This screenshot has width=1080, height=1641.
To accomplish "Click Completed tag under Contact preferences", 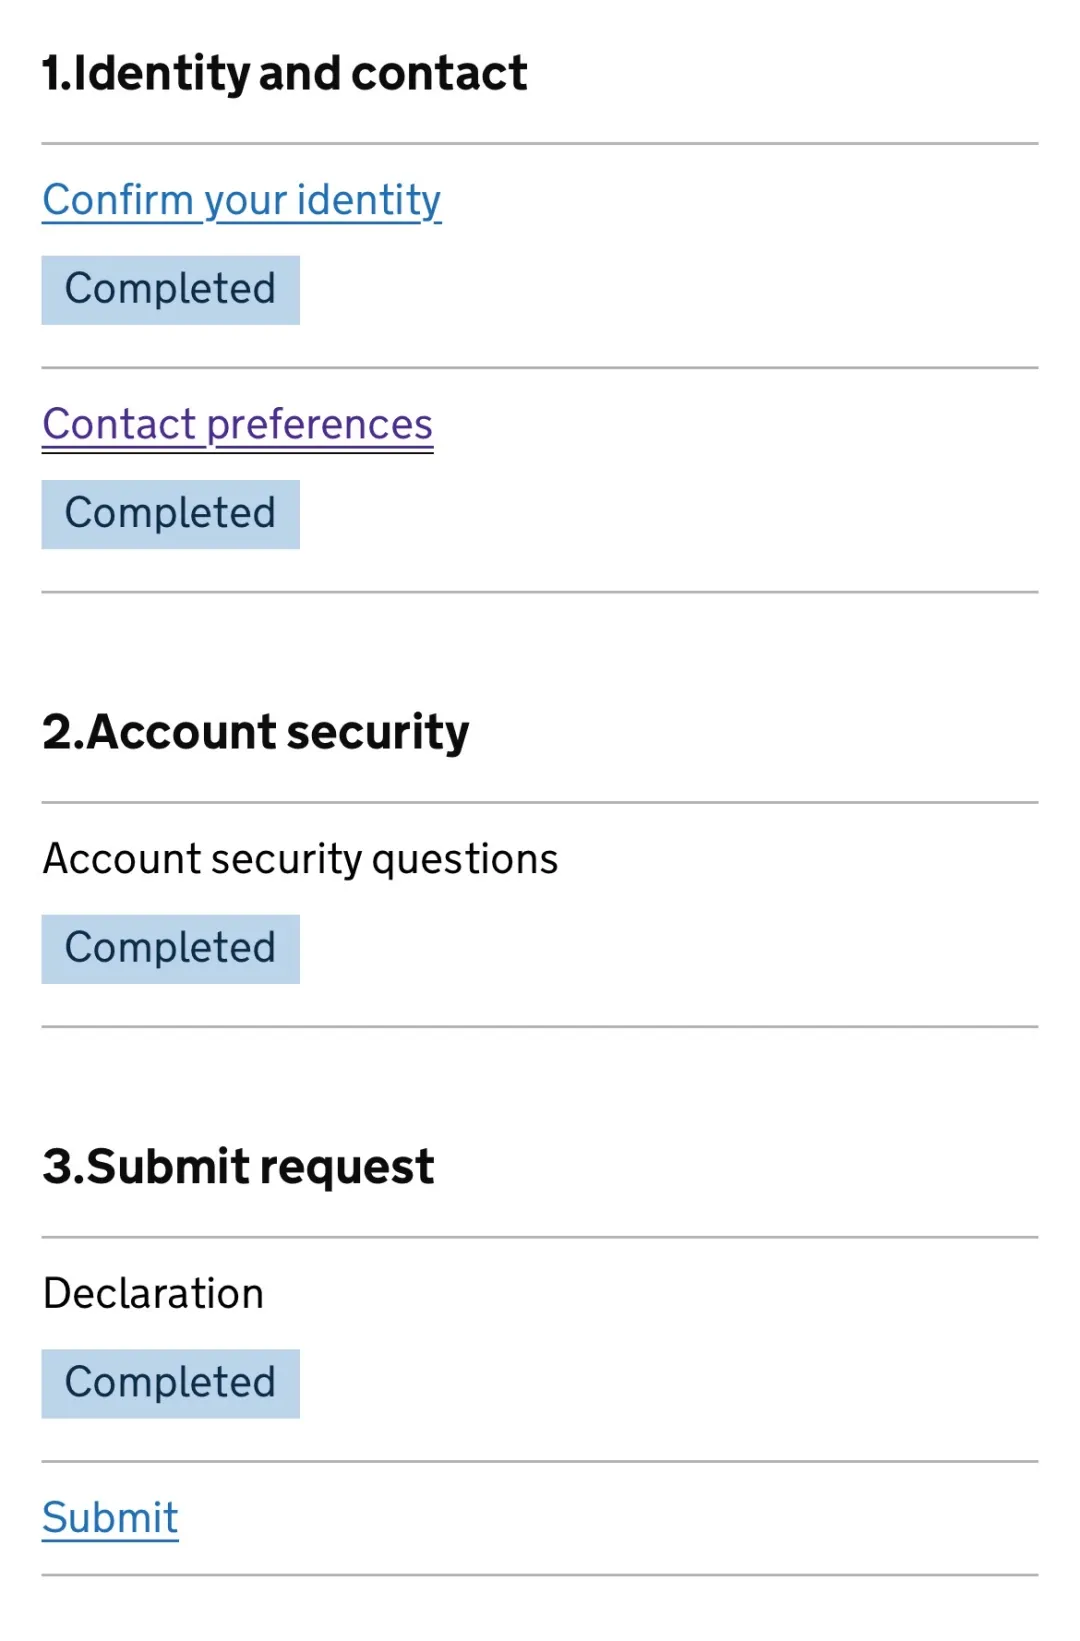I will [170, 514].
